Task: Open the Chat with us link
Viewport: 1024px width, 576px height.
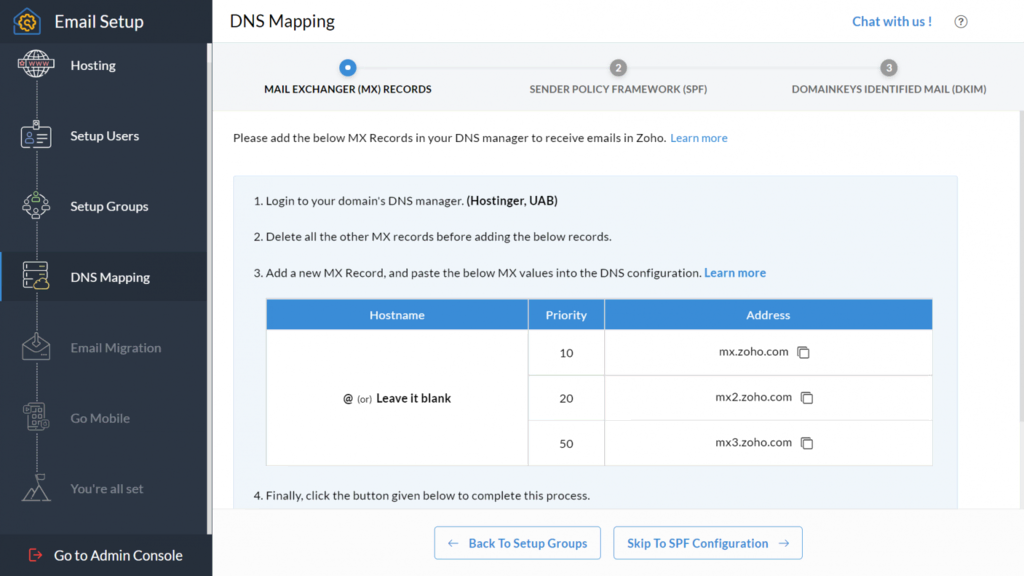Action: coord(891,21)
